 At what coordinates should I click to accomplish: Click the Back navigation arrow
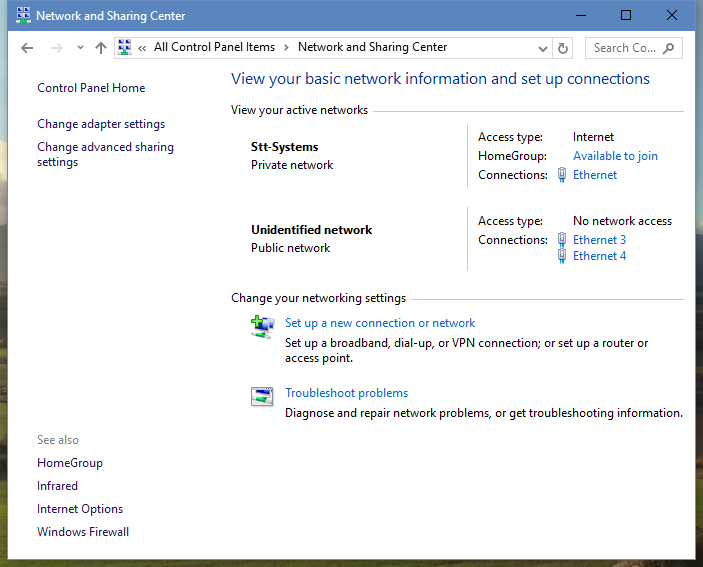[x=27, y=48]
